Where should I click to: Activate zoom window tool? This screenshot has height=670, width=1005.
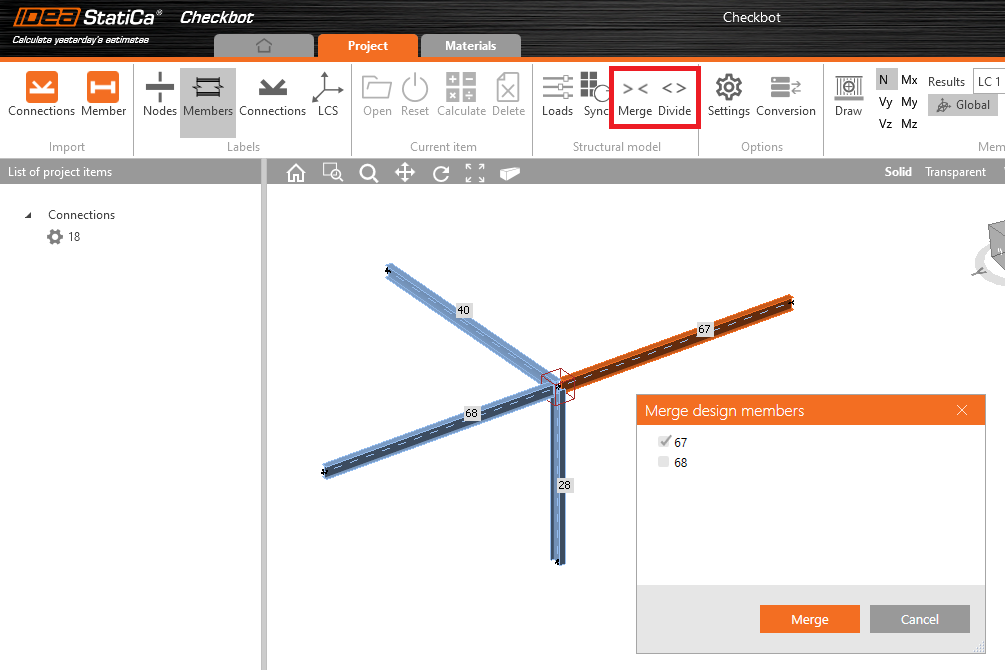(x=332, y=172)
